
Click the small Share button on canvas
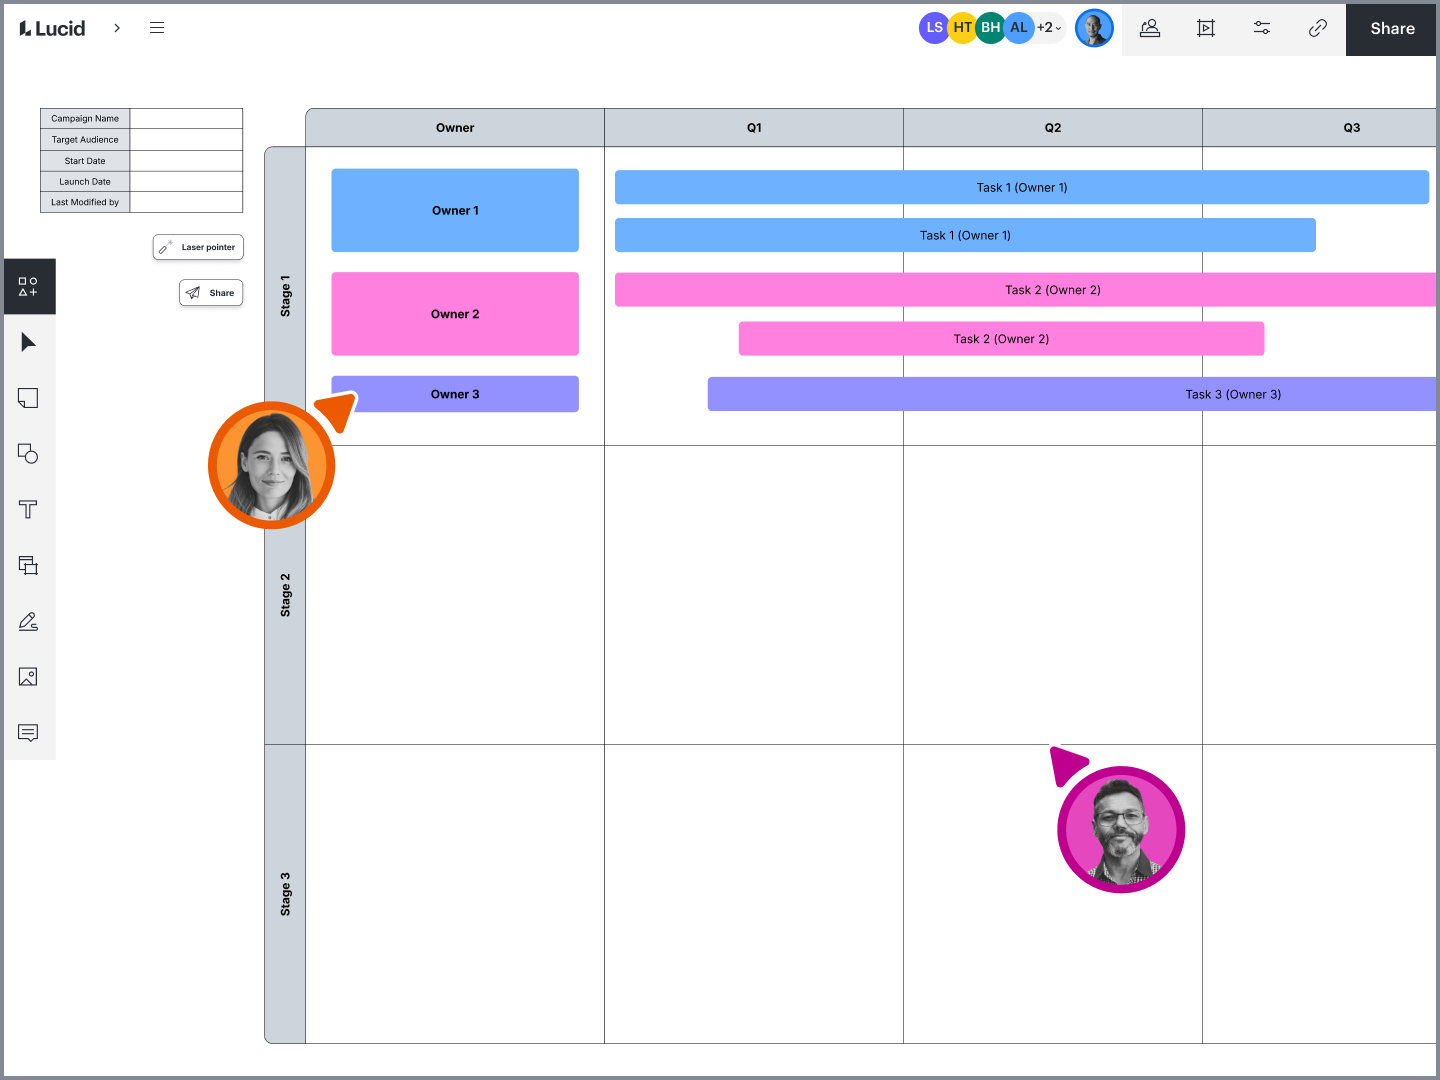pyautogui.click(x=211, y=293)
